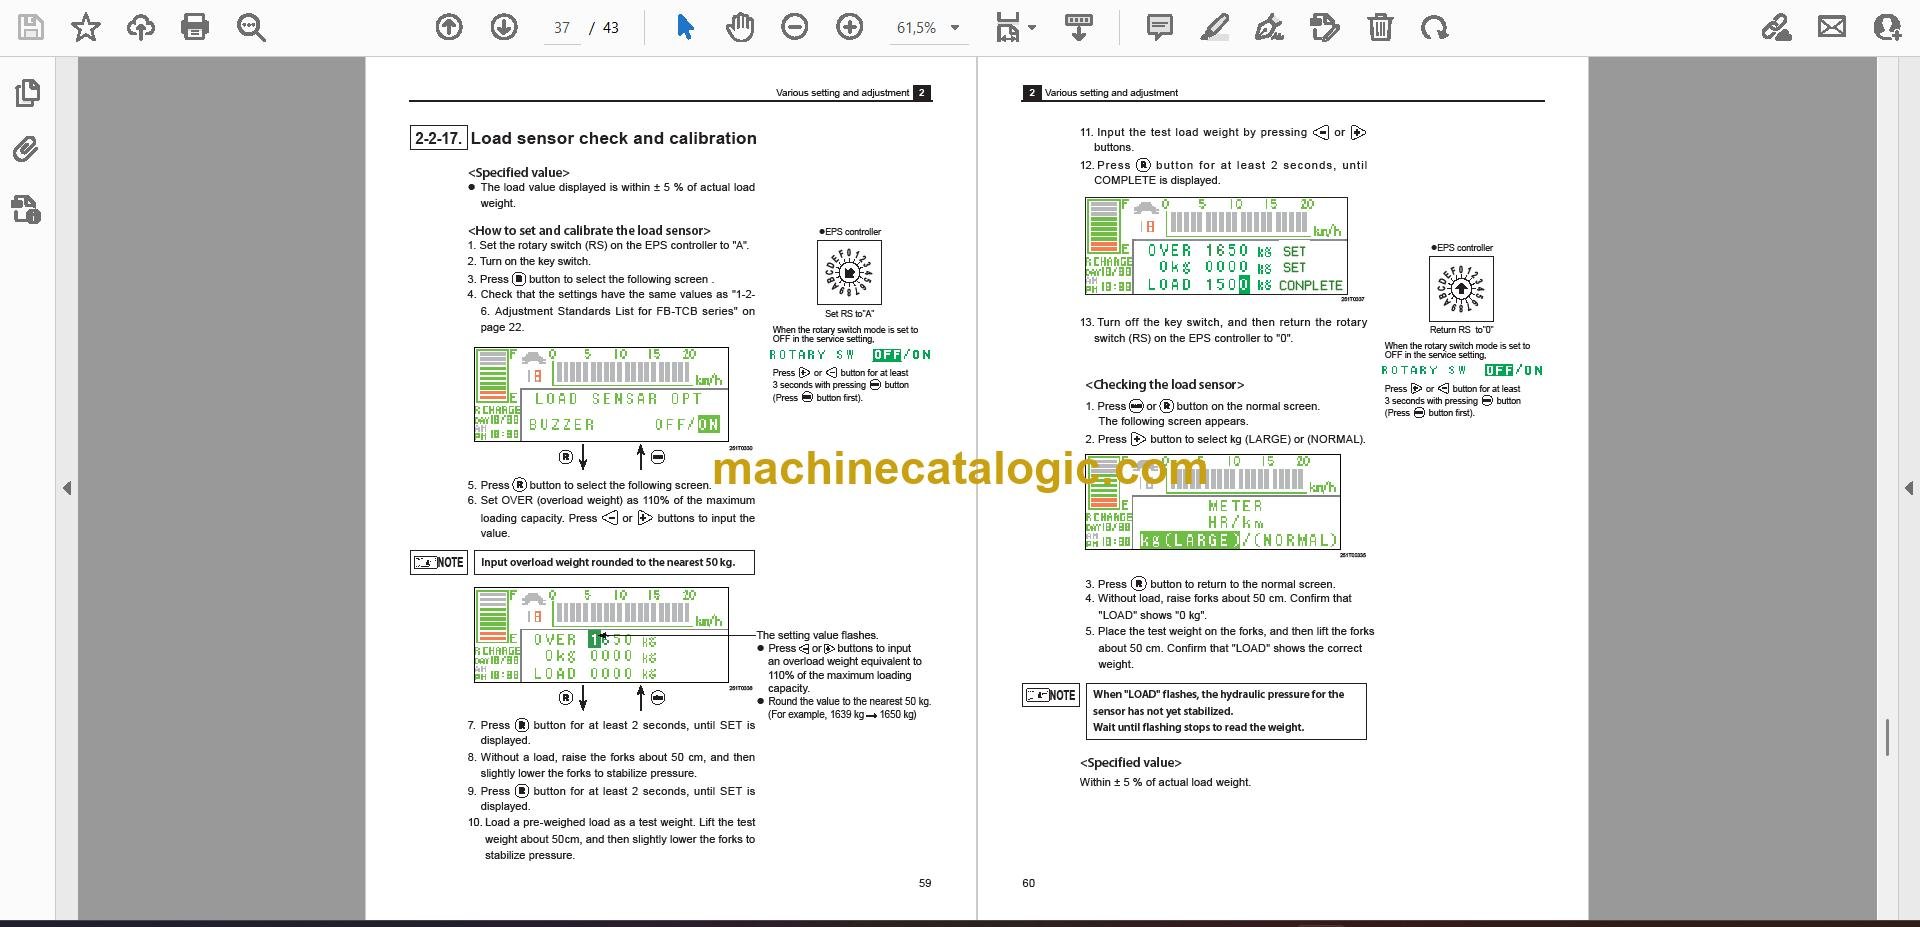This screenshot has width=1920, height=927.
Task: Click the caption 'Return RS to"0"'
Action: [x=1461, y=330]
